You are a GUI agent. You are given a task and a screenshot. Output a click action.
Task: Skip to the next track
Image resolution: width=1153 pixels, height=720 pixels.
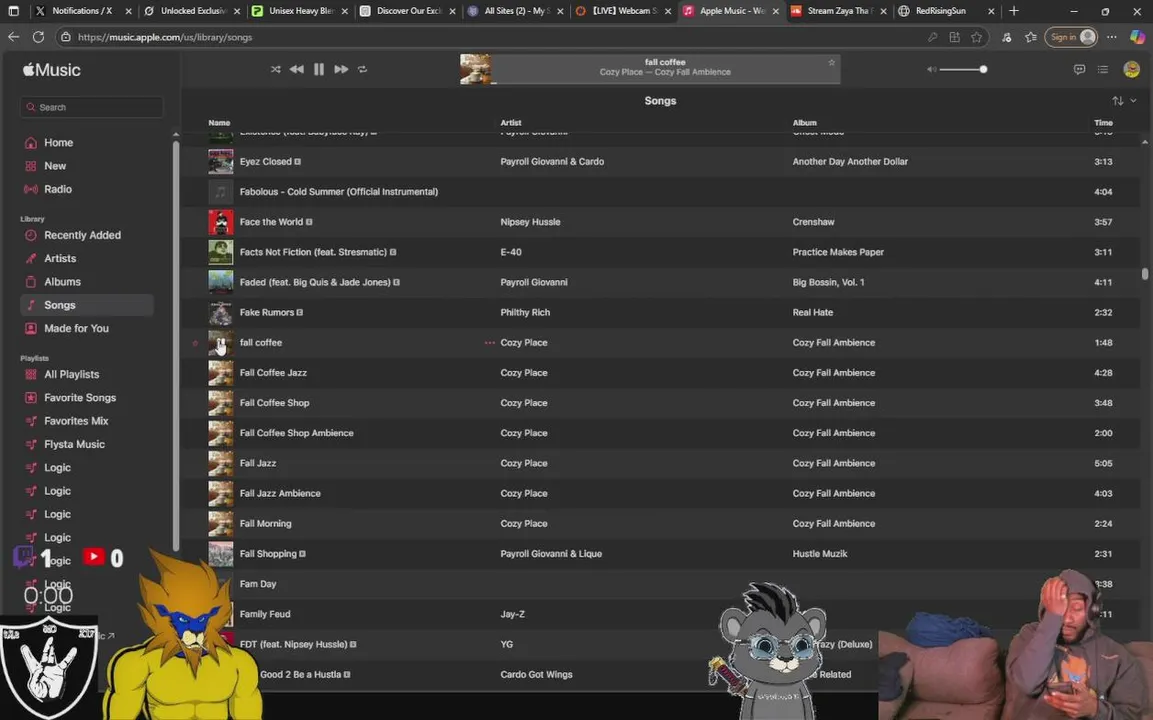340,69
